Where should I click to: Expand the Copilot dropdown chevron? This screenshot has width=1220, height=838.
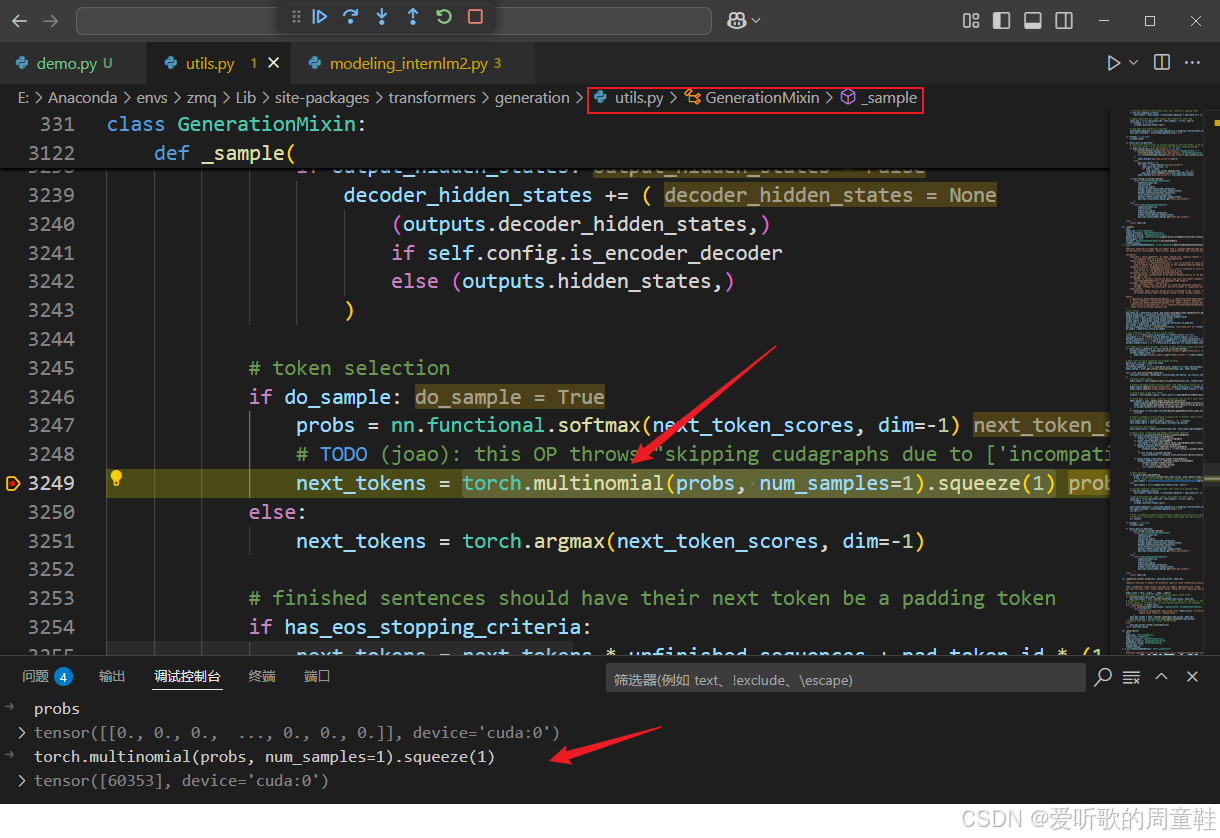[757, 21]
